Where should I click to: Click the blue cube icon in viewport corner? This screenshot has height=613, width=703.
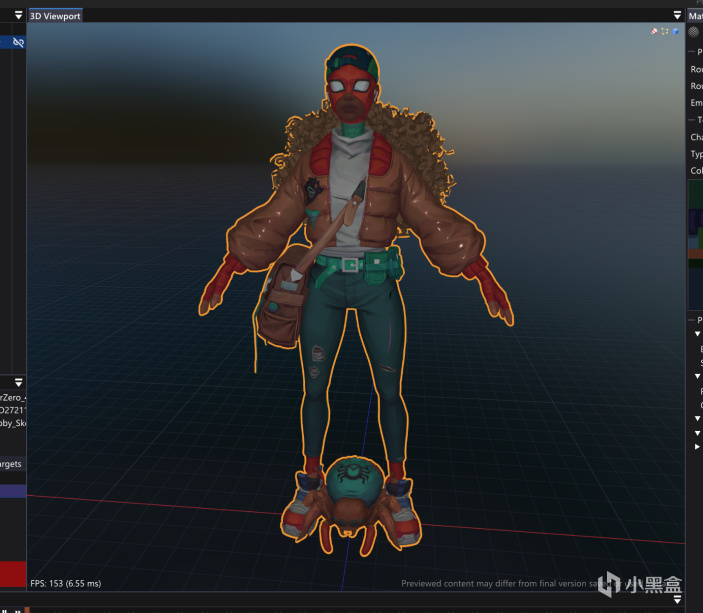(x=675, y=31)
